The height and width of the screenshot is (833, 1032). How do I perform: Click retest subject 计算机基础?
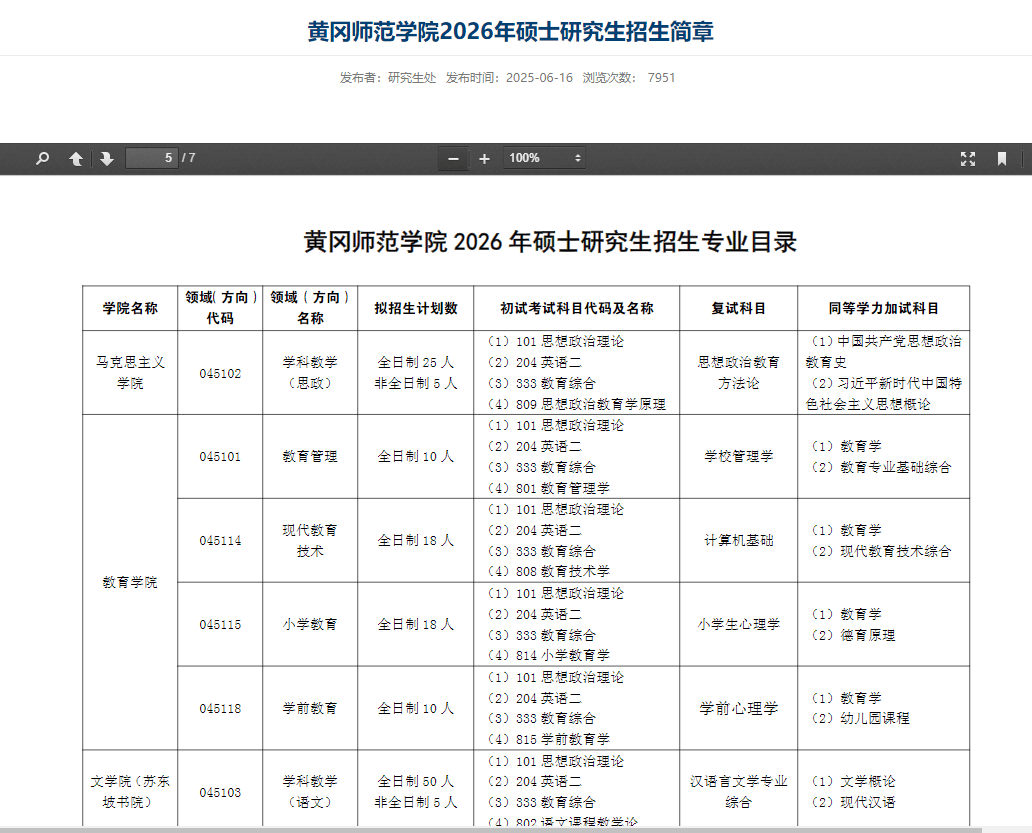[738, 541]
